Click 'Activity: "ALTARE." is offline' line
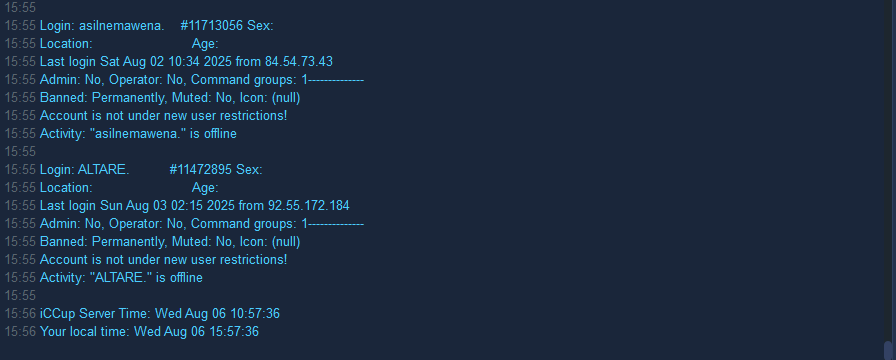 [121, 278]
